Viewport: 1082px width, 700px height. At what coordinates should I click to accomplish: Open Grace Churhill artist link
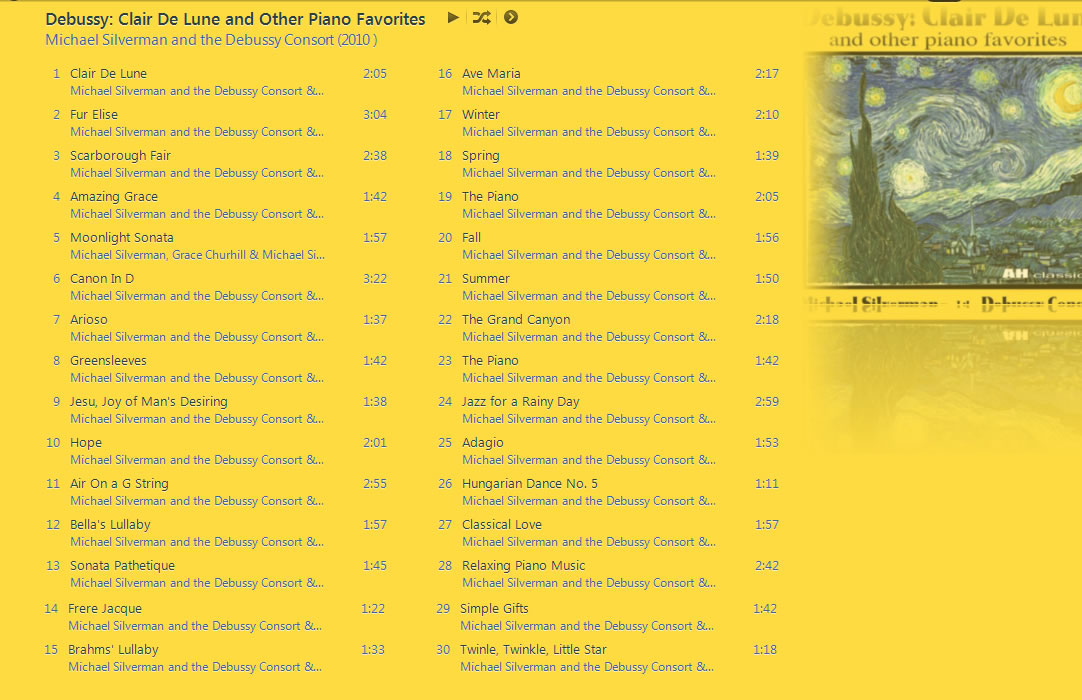pos(208,255)
